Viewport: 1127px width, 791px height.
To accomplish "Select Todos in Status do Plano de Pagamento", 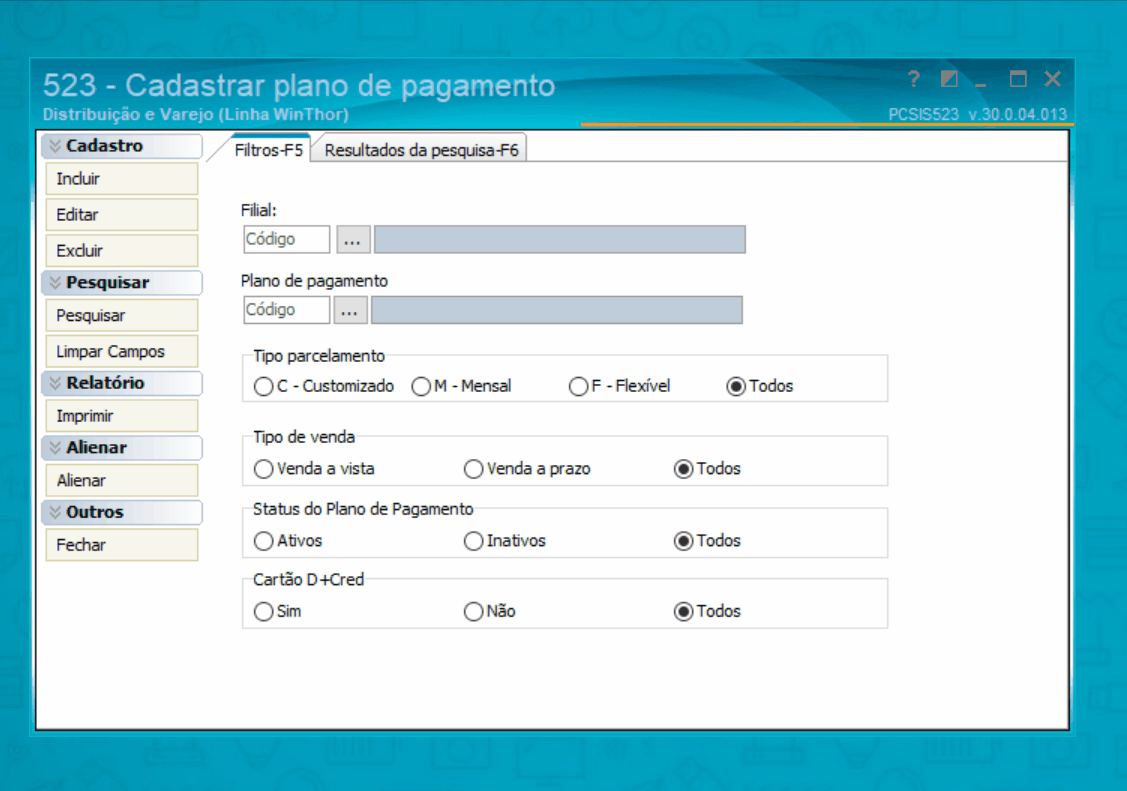I will pos(684,541).
